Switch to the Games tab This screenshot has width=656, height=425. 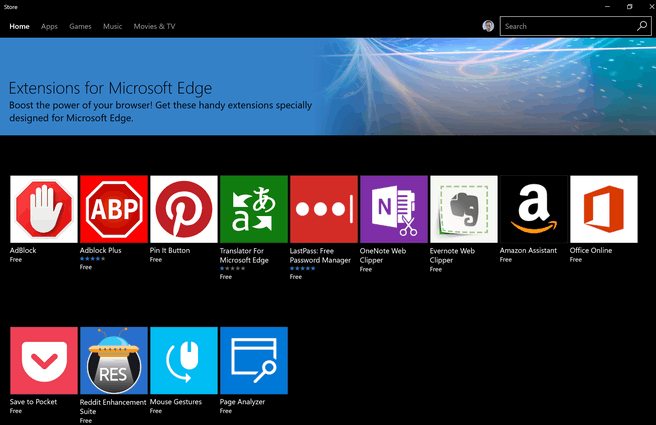(80, 26)
